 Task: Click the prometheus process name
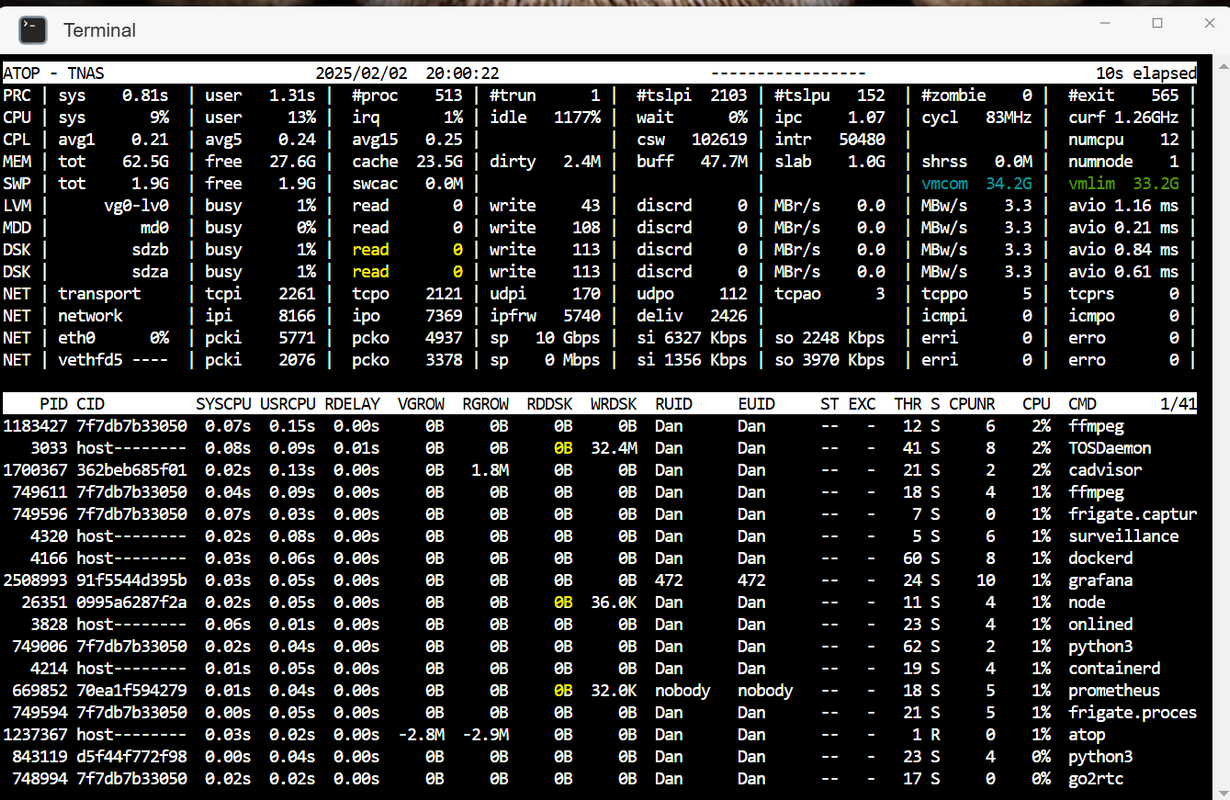1114,690
